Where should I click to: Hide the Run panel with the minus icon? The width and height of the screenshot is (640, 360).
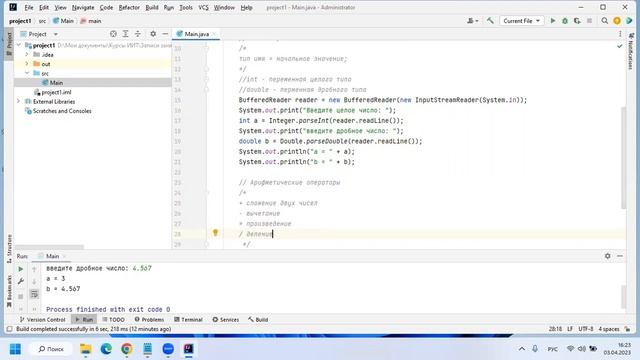620,256
